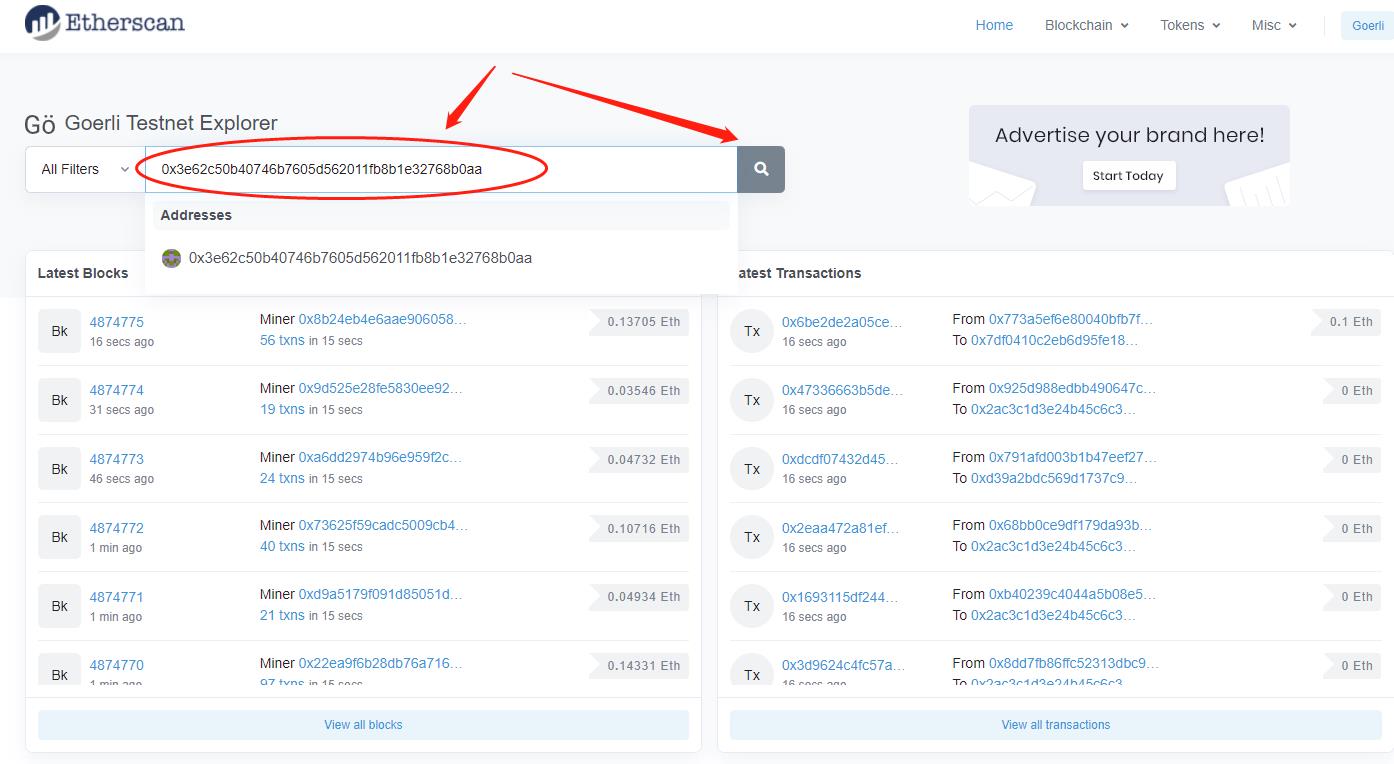Open the 19 txns link

(x=282, y=409)
